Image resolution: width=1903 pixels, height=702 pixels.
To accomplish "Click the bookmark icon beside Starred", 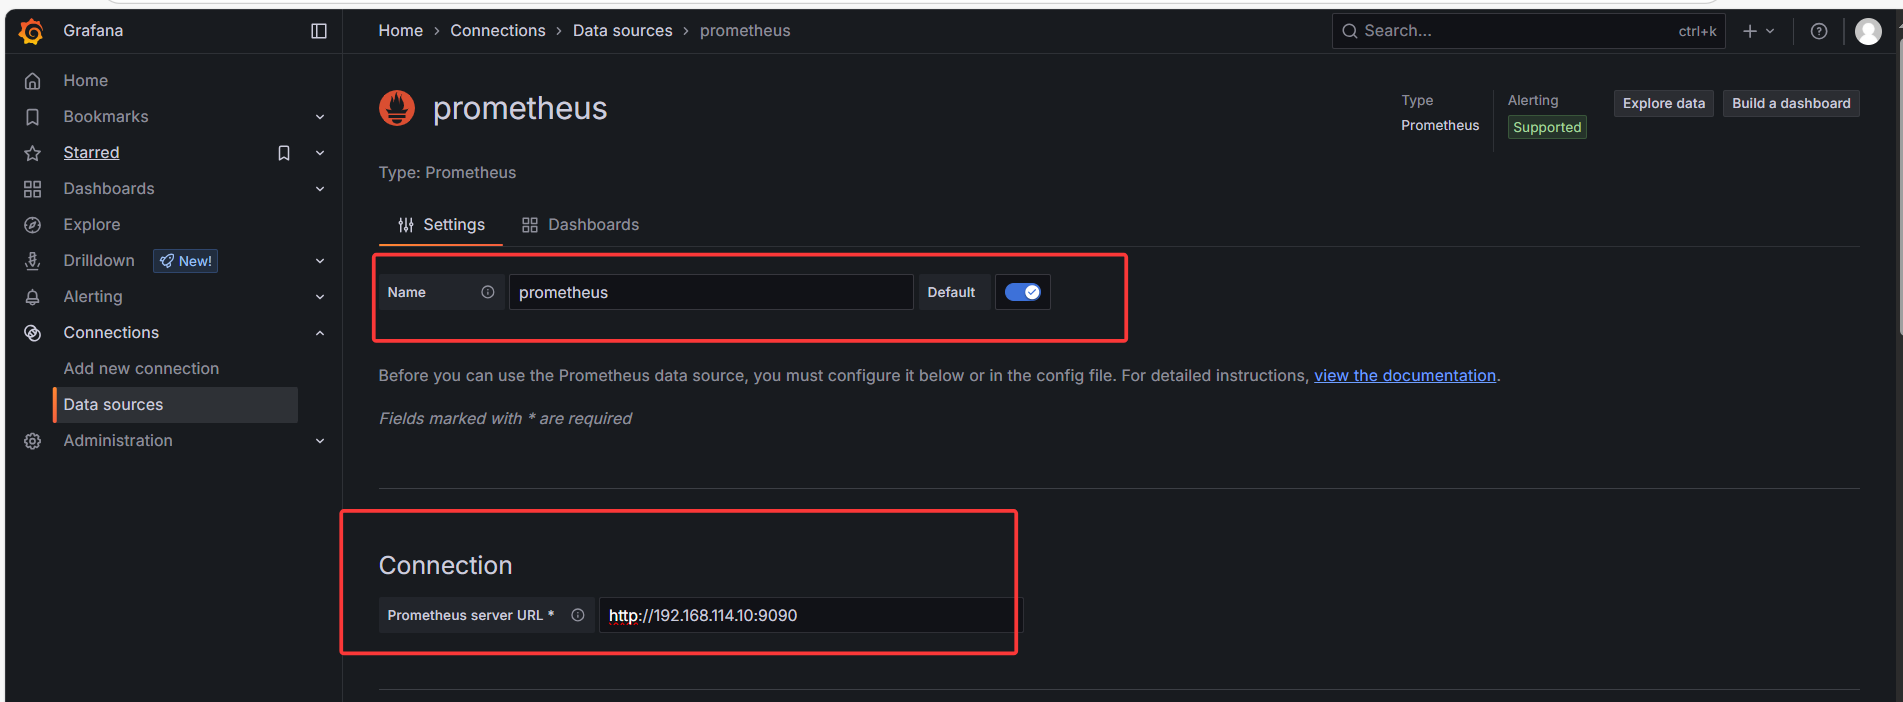I will [x=284, y=153].
